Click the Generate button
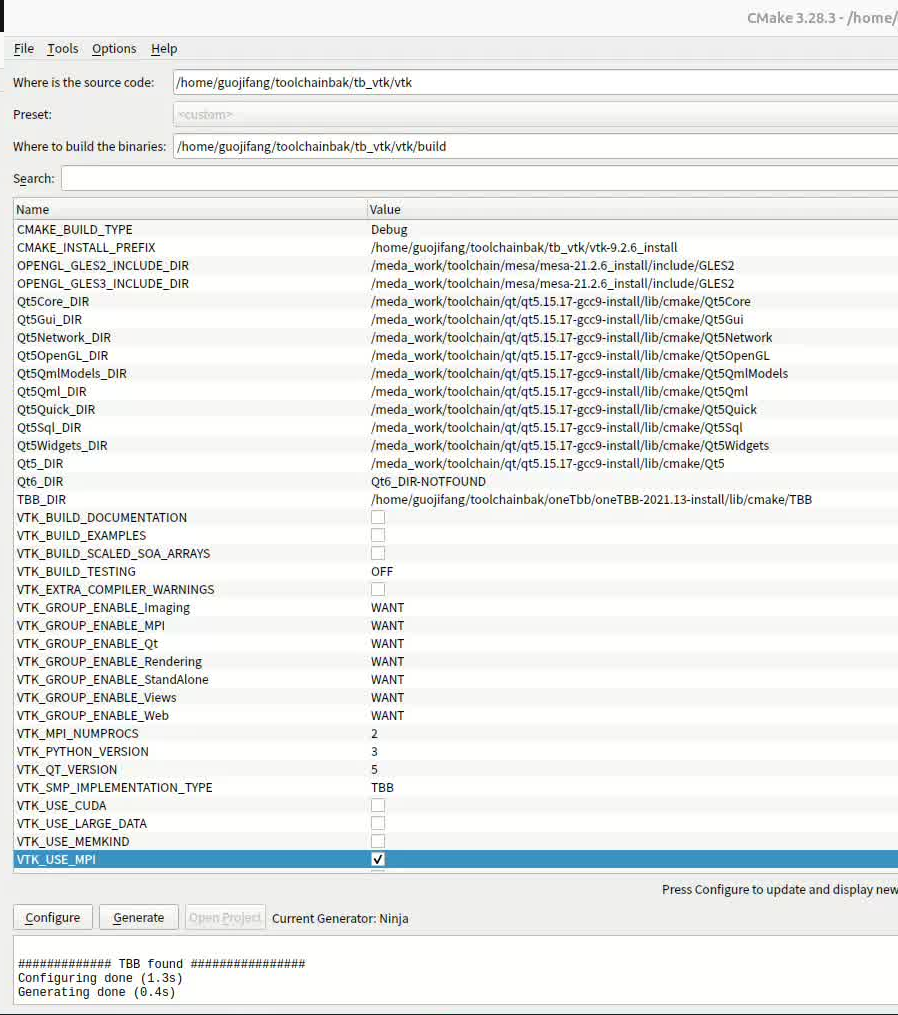This screenshot has height=1015, width=898. pyautogui.click(x=138, y=917)
